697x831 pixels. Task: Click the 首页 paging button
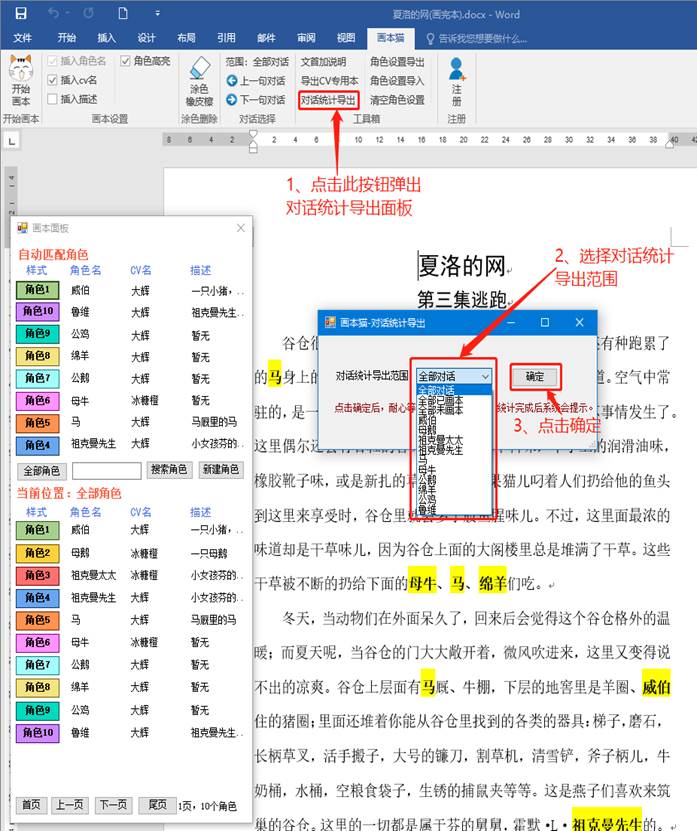31,805
